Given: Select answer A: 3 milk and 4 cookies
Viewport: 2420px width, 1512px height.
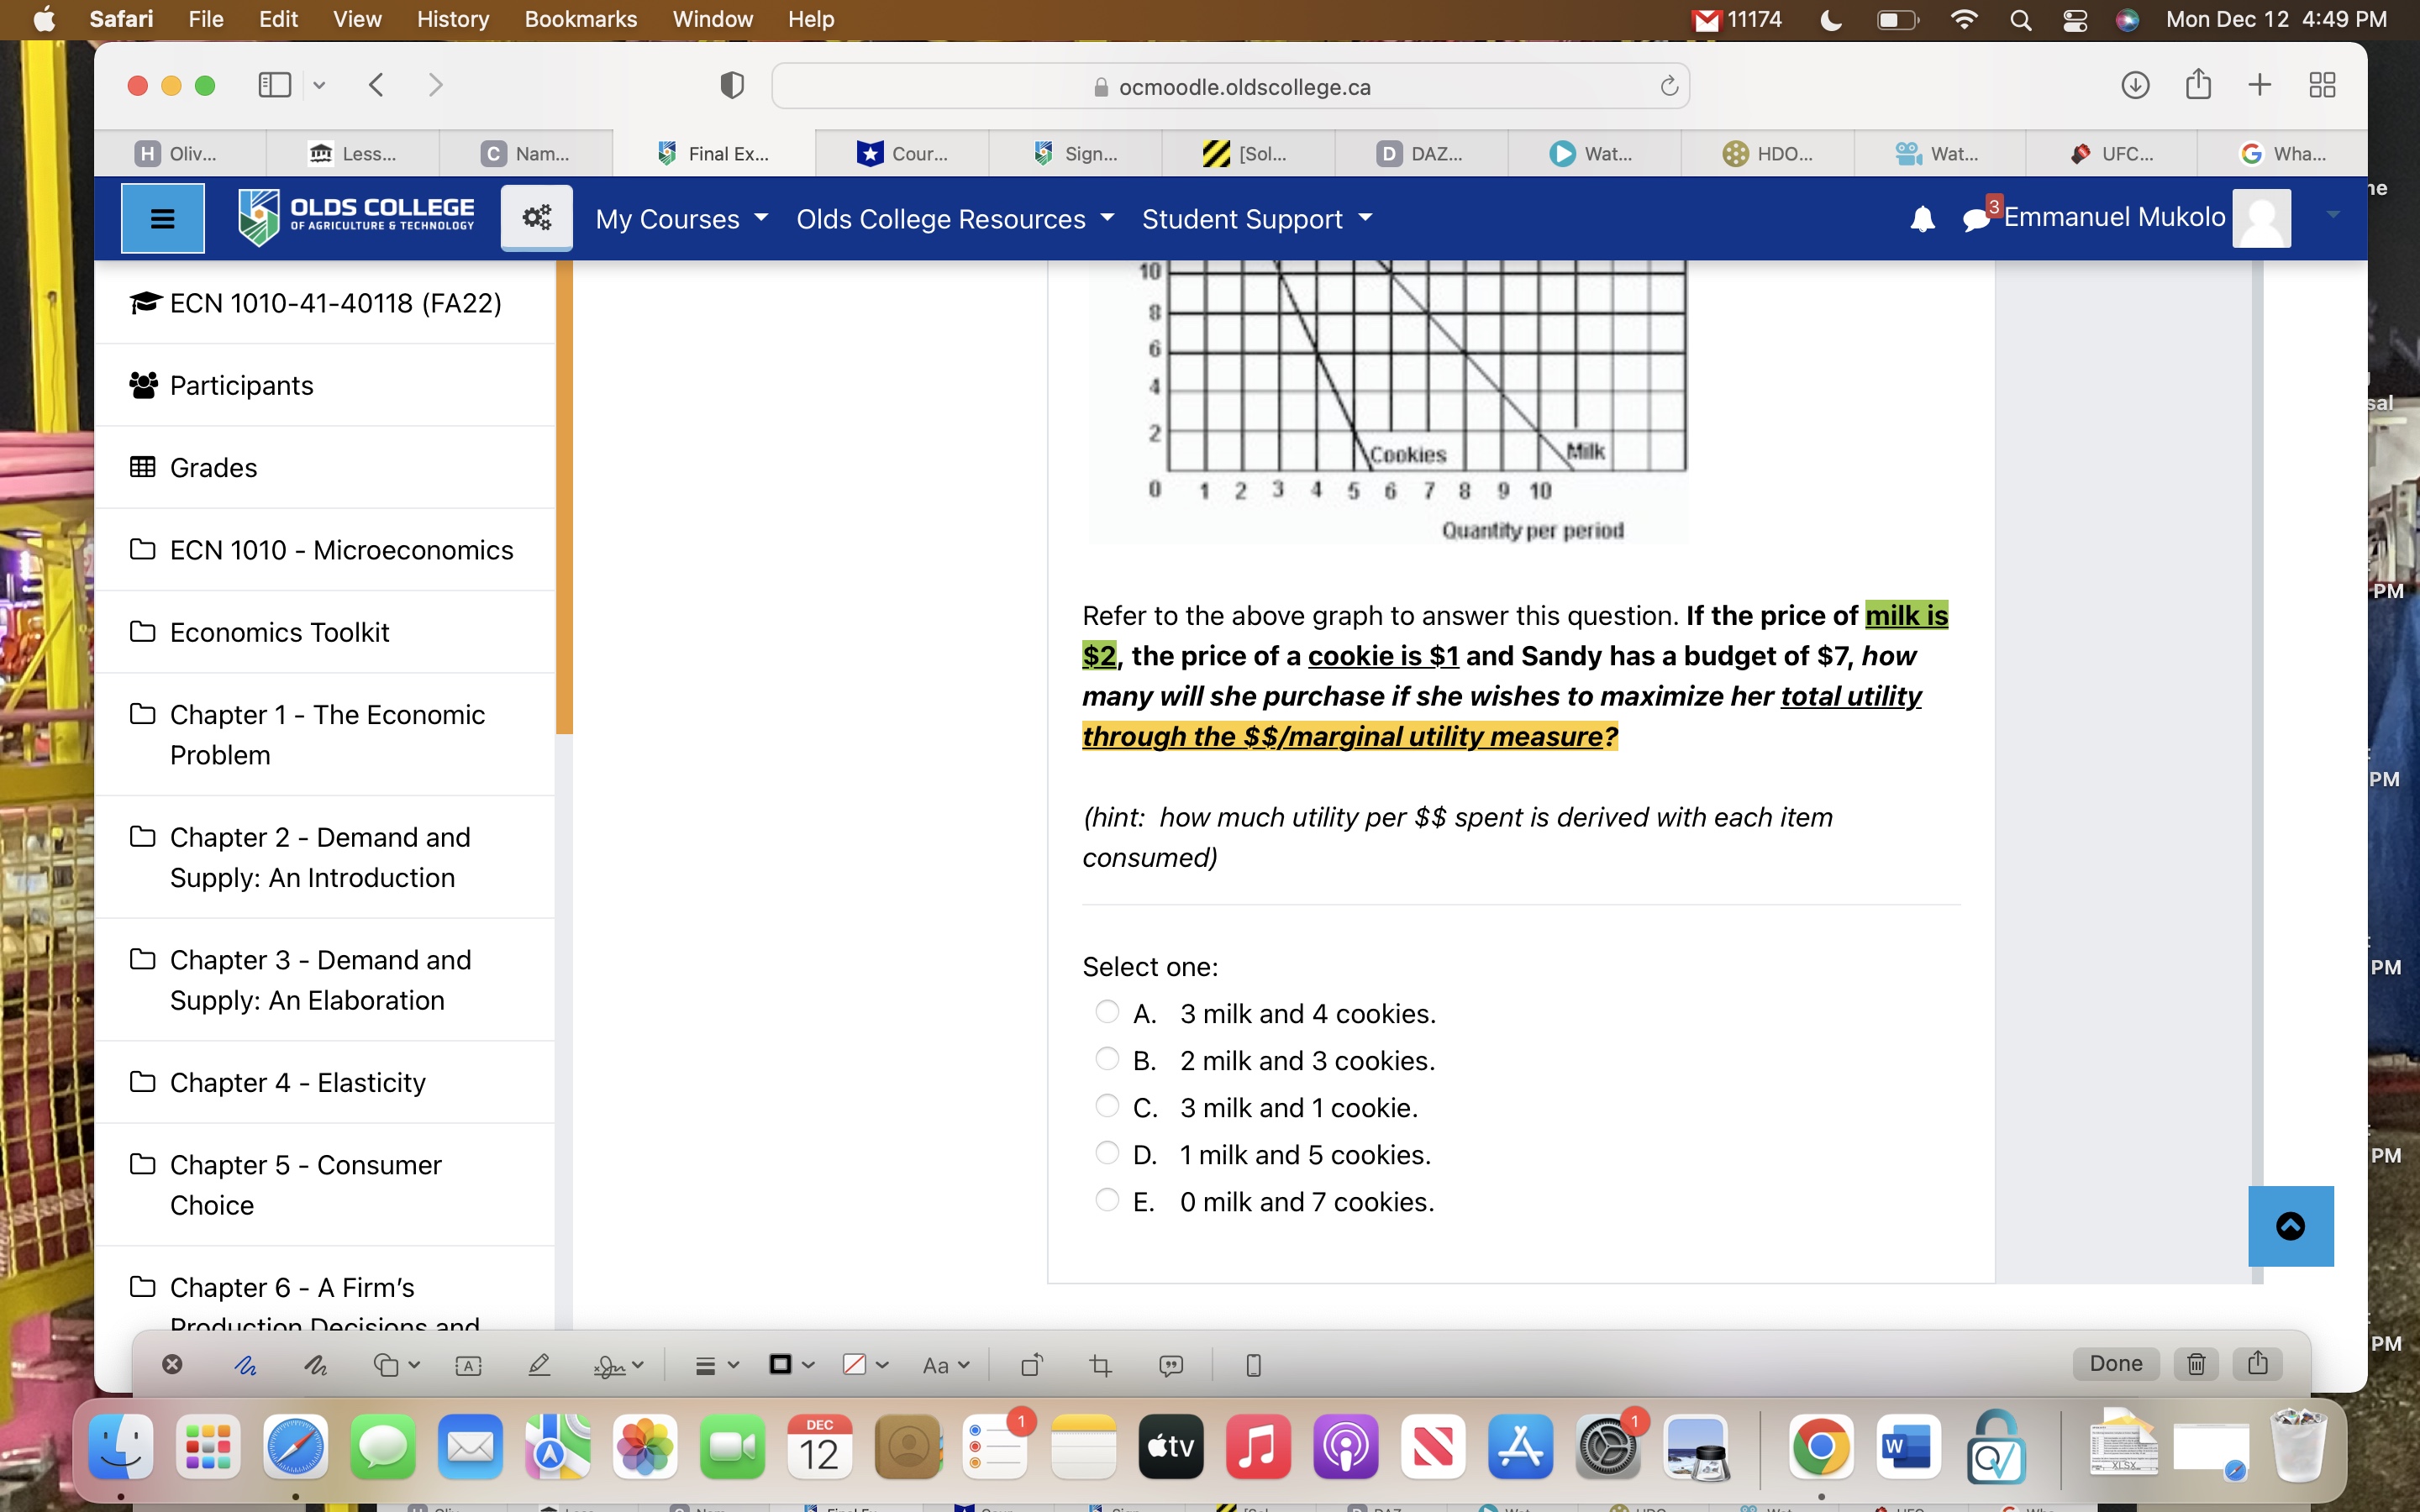Looking at the screenshot, I should tap(1107, 1011).
